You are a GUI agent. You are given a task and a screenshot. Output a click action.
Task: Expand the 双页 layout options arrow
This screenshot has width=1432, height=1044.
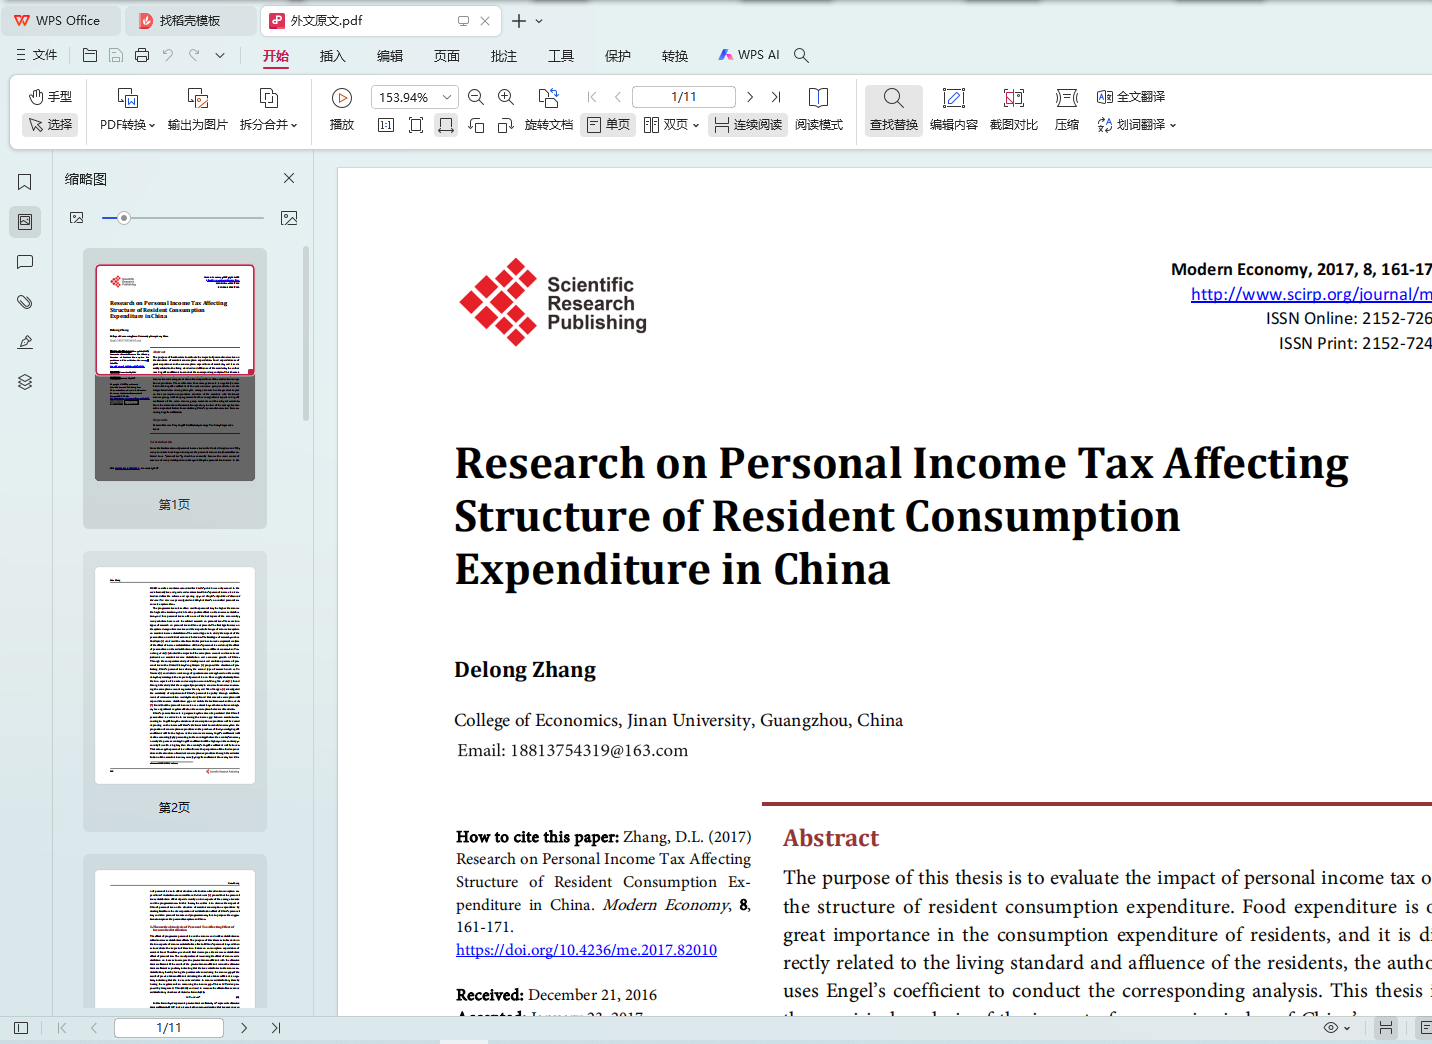tap(695, 126)
